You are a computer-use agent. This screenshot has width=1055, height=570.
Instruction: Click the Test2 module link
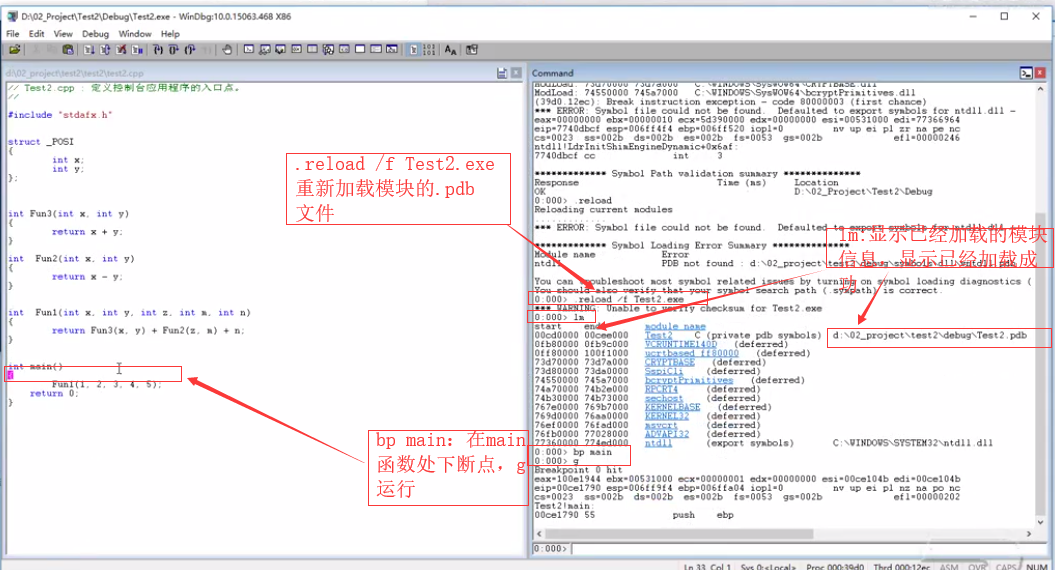(x=658, y=335)
